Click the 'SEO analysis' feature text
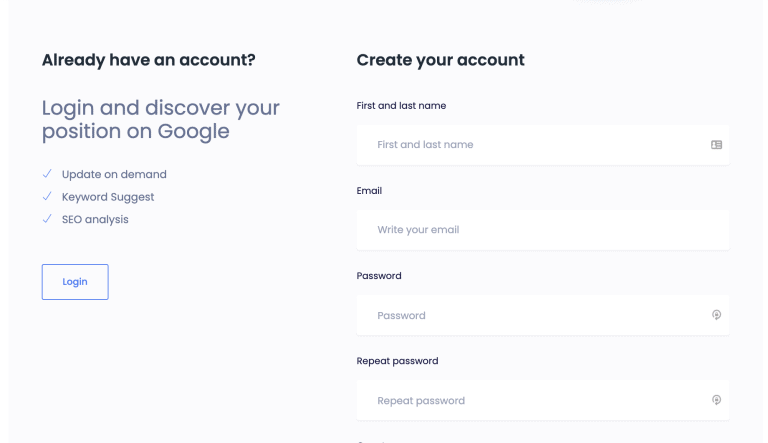The image size is (768, 443). tap(95, 220)
